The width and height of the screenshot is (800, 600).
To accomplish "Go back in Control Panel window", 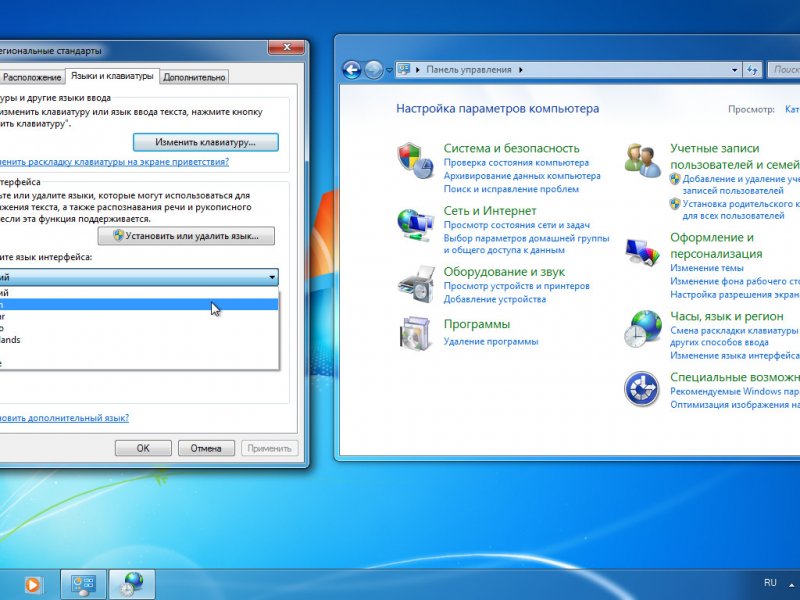I will pos(352,69).
